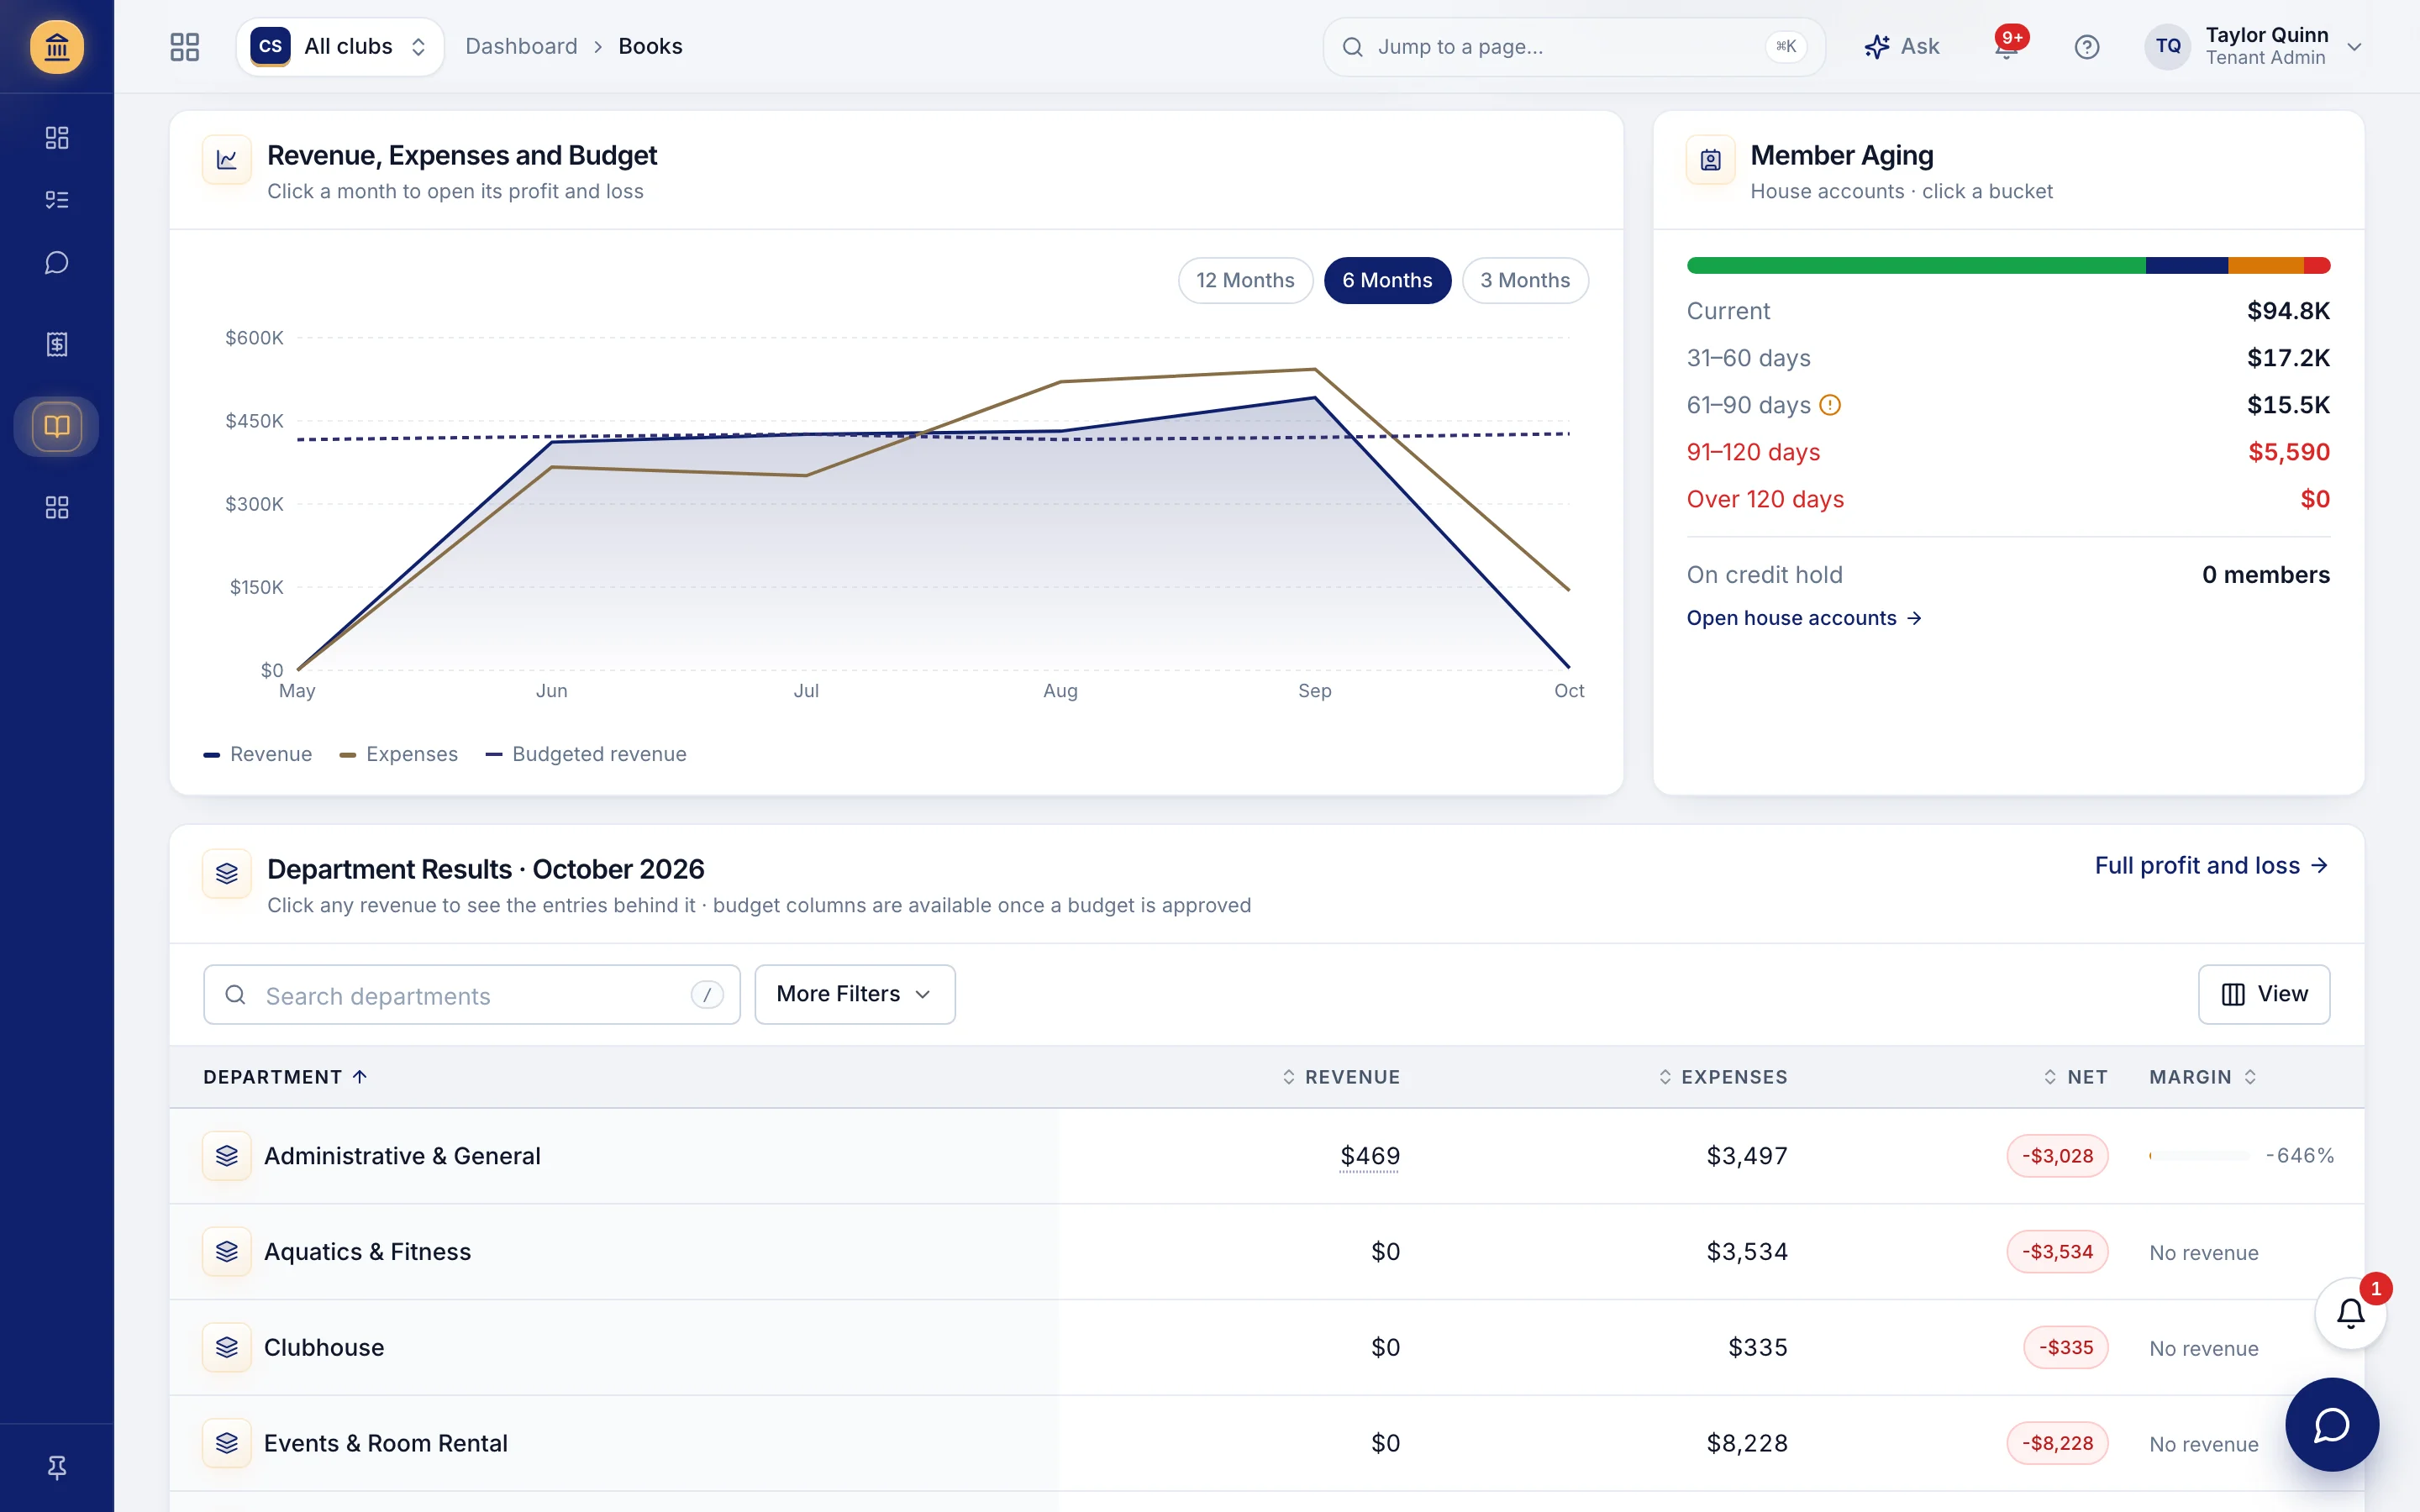The width and height of the screenshot is (2420, 1512).
Task: Sort by Expenses column header
Action: [1722, 1077]
